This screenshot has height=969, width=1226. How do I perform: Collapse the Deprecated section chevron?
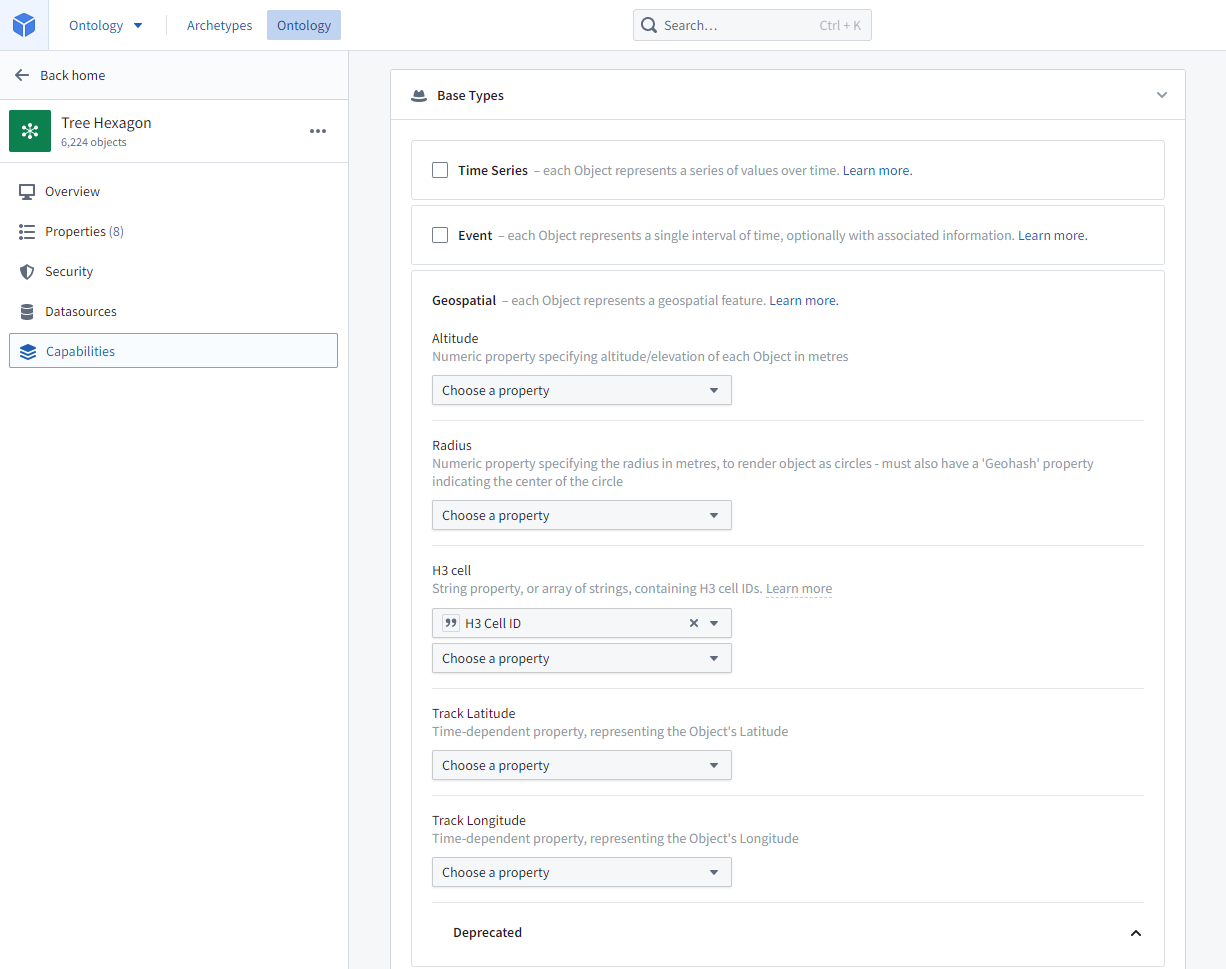(x=1136, y=933)
